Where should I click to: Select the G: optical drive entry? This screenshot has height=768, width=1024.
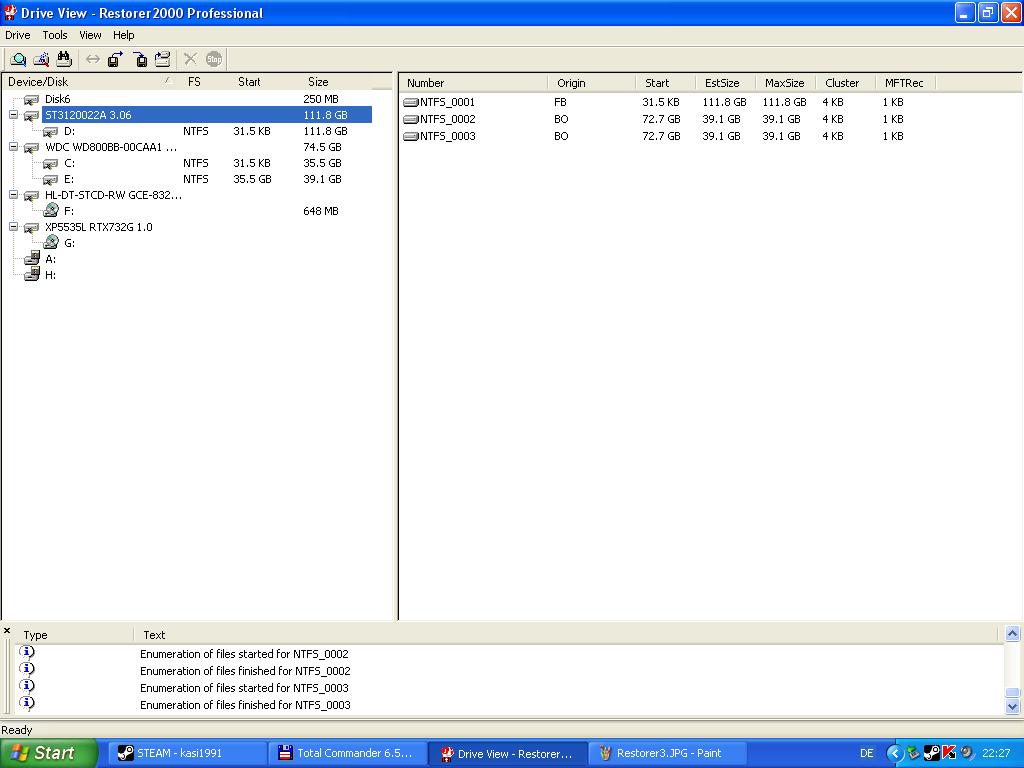(x=69, y=243)
